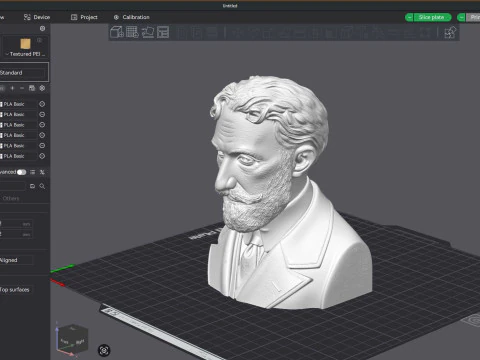This screenshot has height=360, width=480.
Task: Click the small edit icon above Textured PEI
Action: (x=40, y=40)
